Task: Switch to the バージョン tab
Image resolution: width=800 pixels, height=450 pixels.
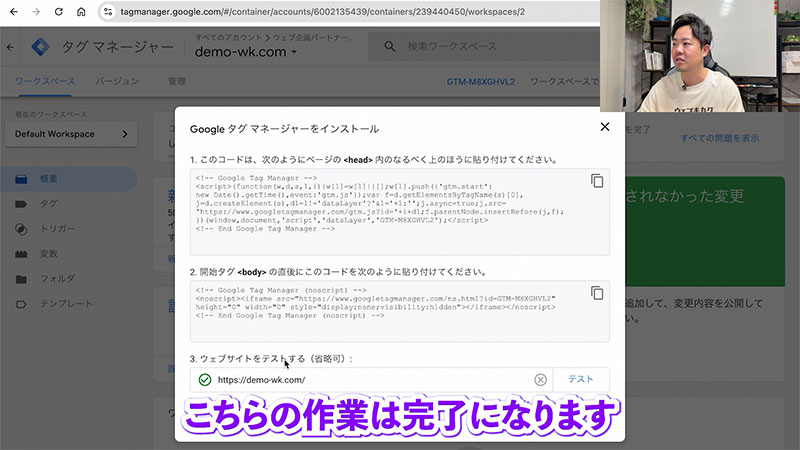Action: 117,81
